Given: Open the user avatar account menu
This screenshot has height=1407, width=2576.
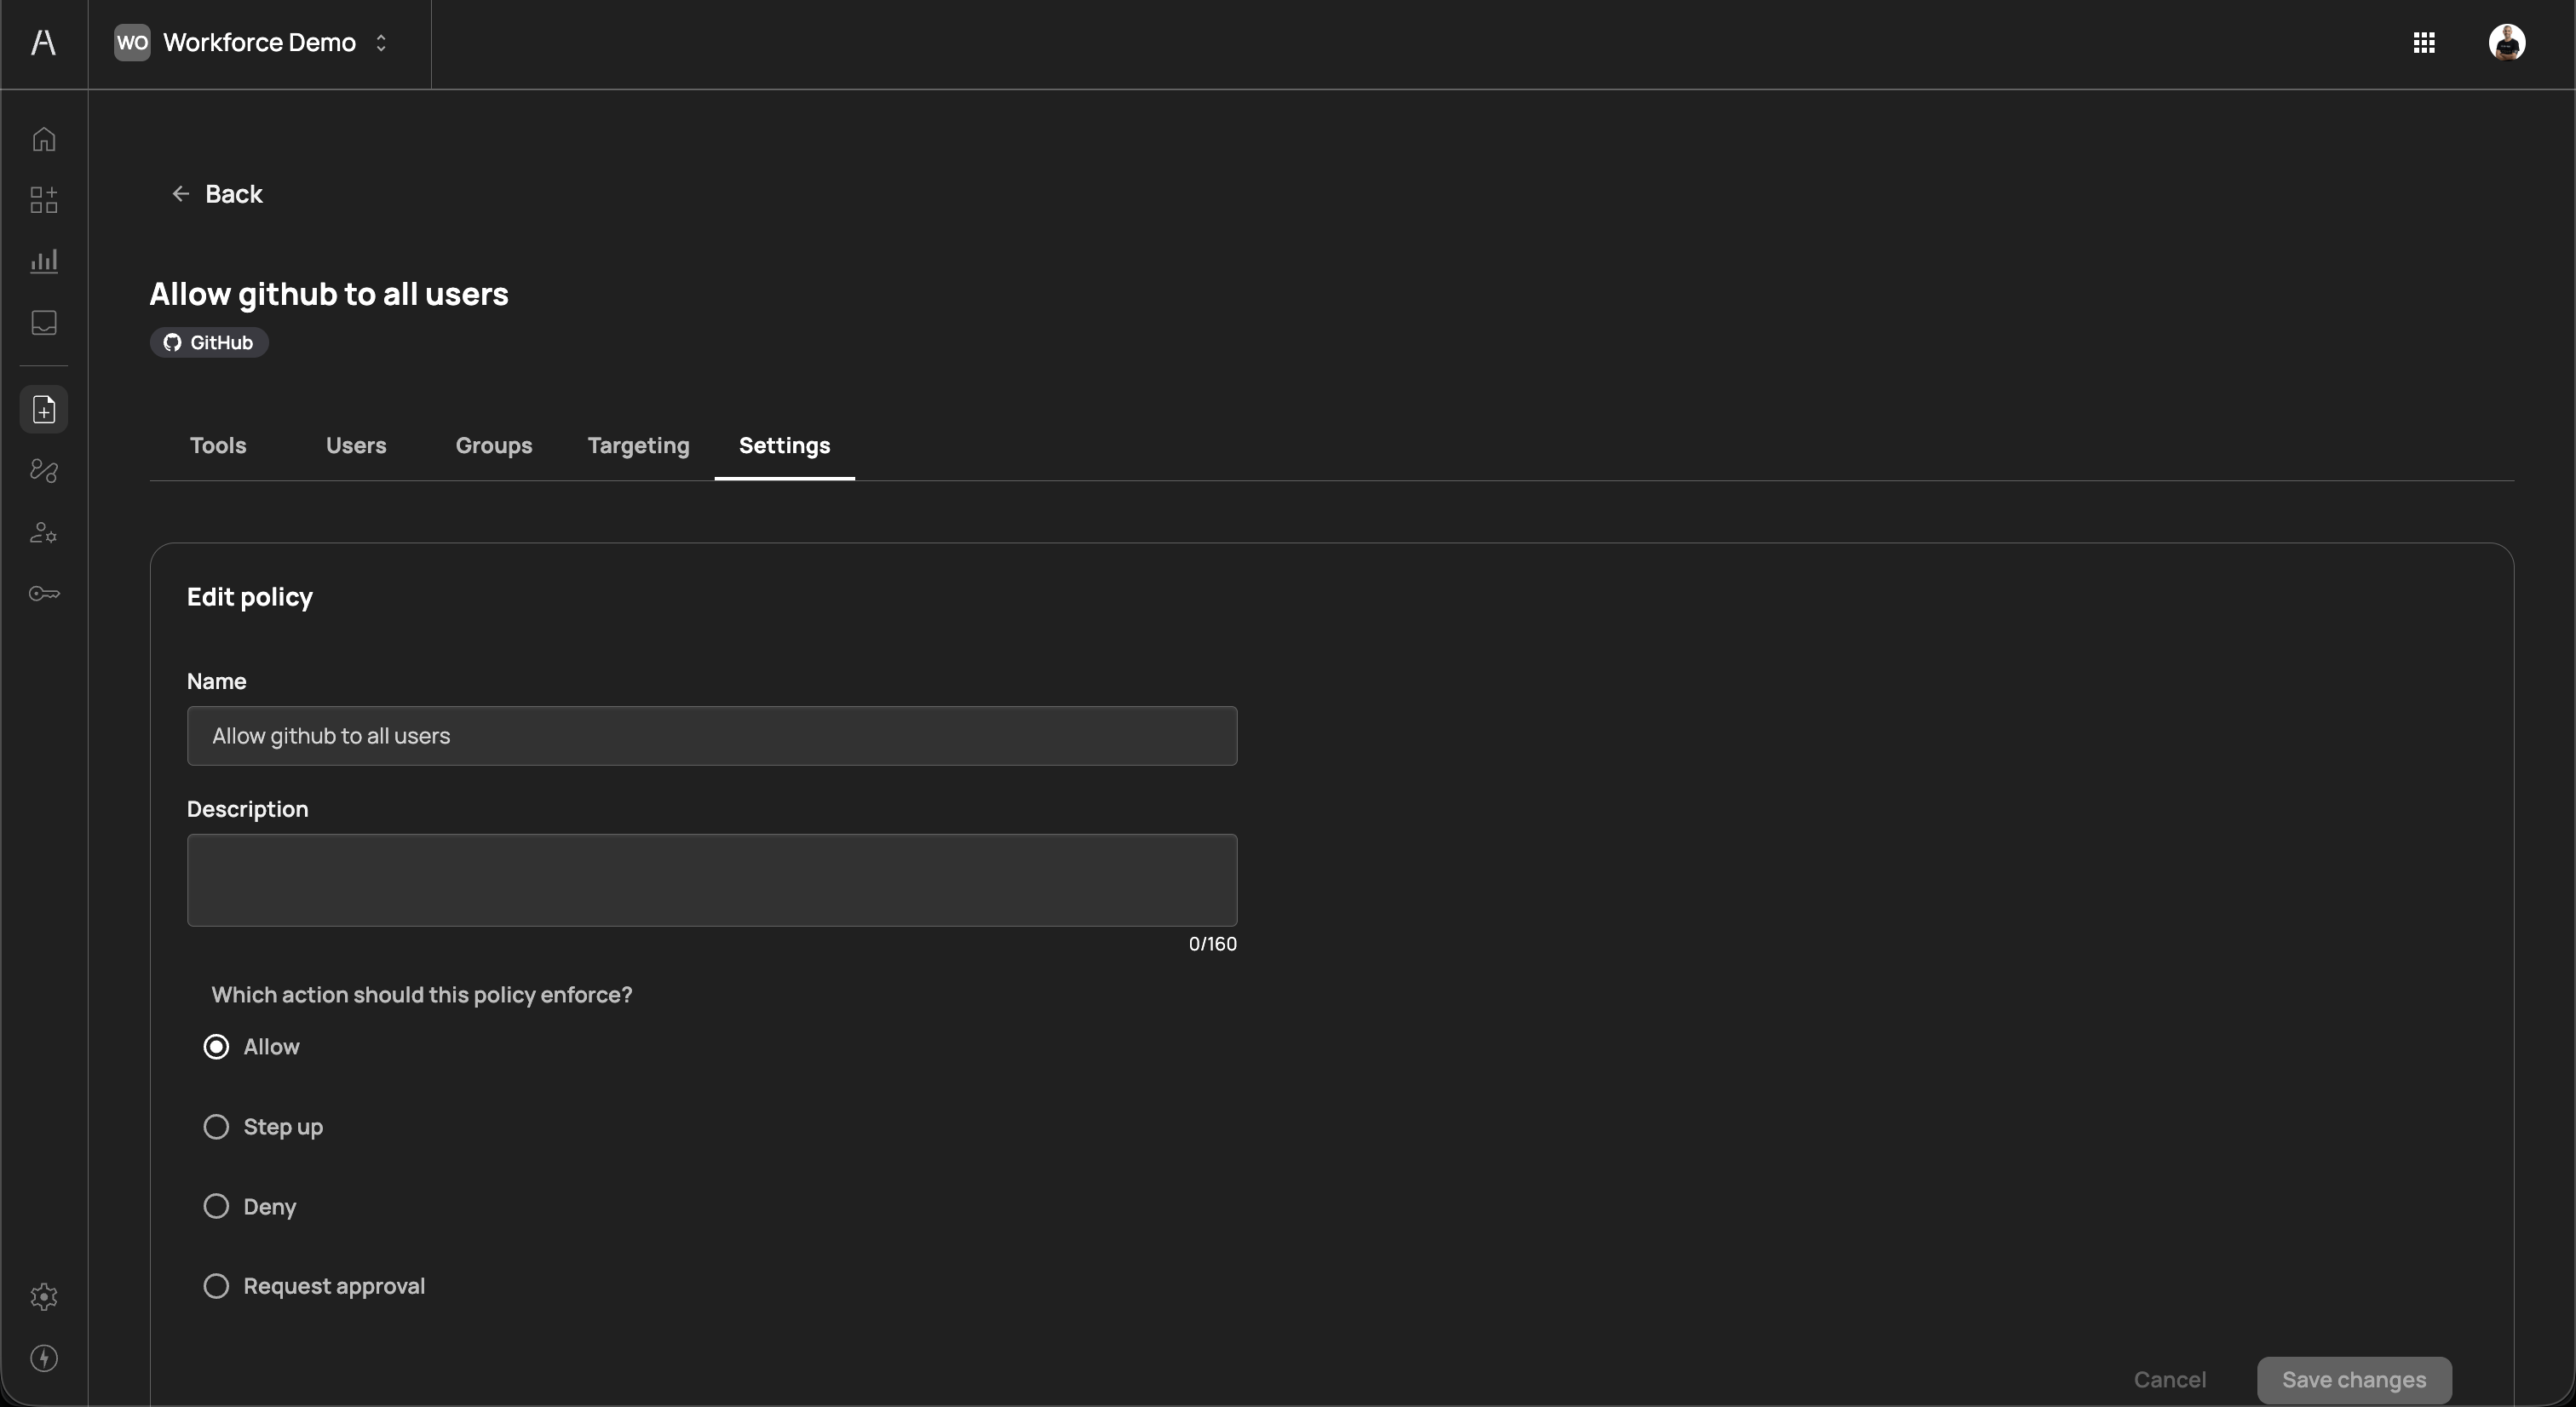Looking at the screenshot, I should click(x=2506, y=43).
